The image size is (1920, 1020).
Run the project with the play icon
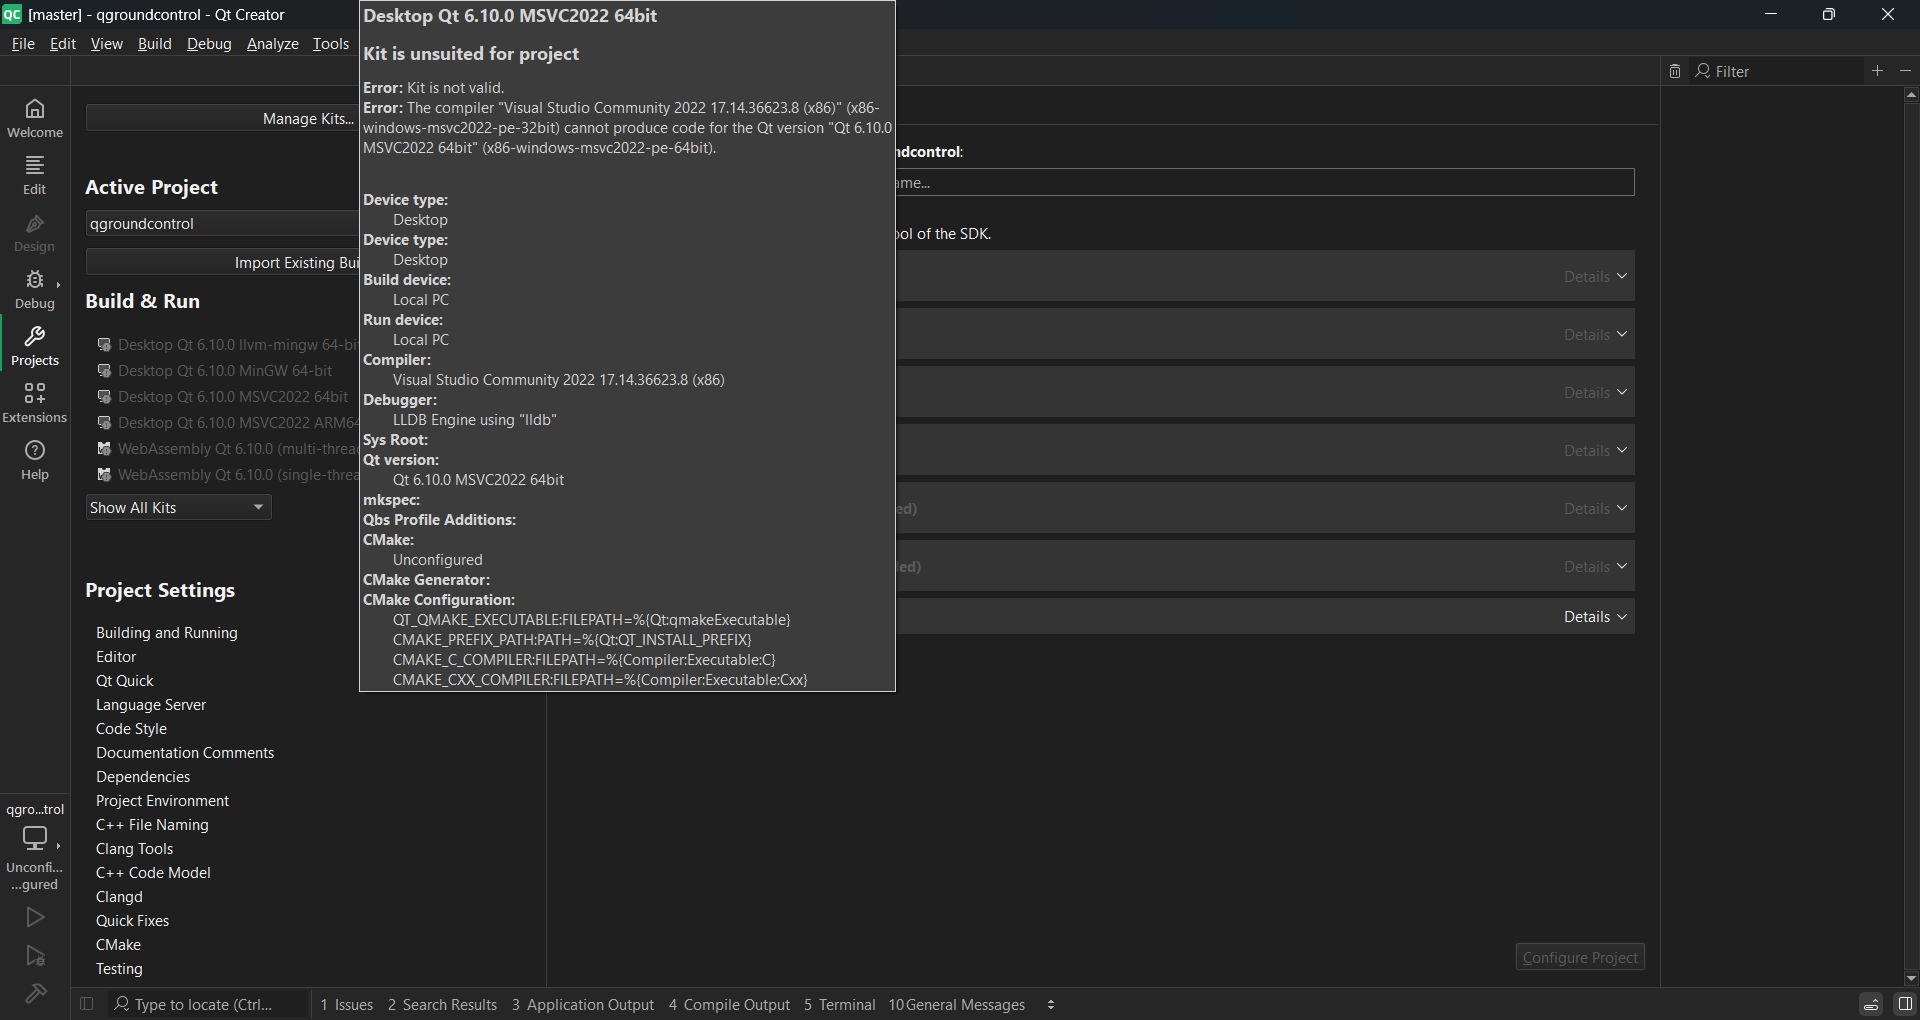click(35, 917)
